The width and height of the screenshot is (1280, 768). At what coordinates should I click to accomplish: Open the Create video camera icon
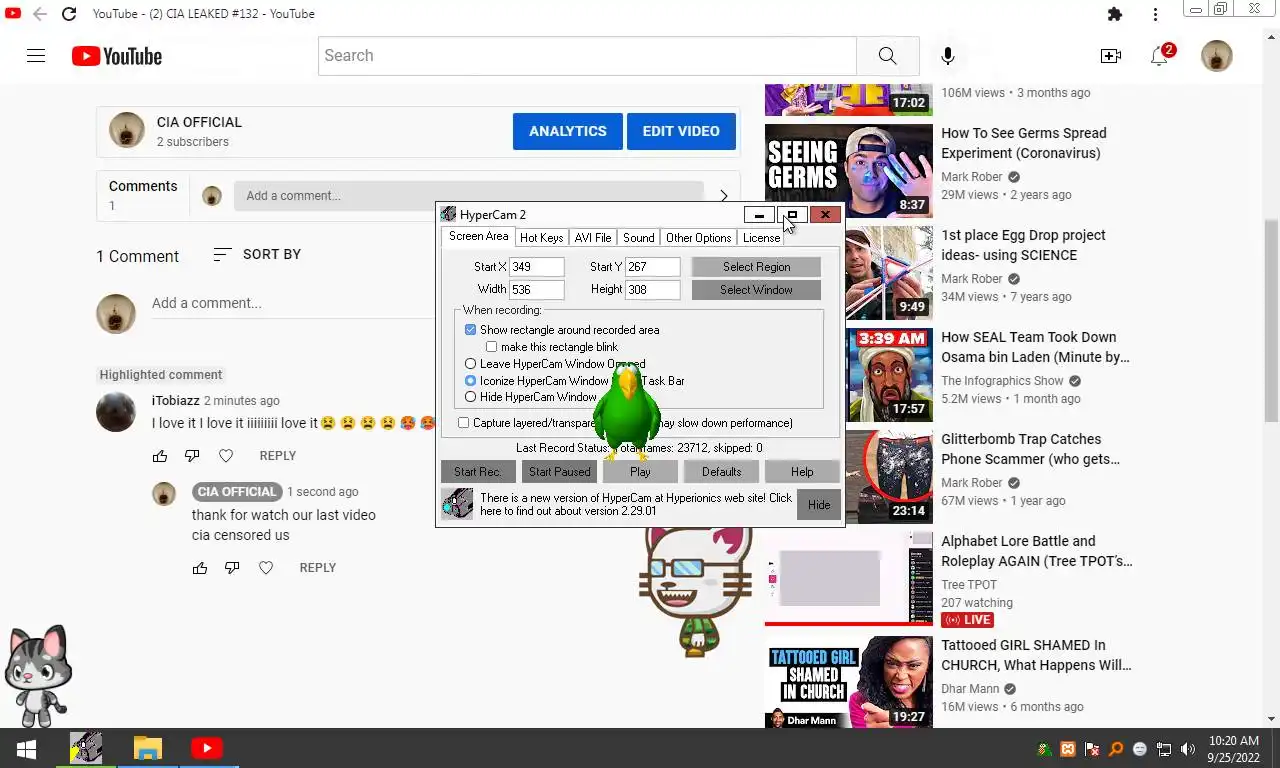pos(1110,56)
